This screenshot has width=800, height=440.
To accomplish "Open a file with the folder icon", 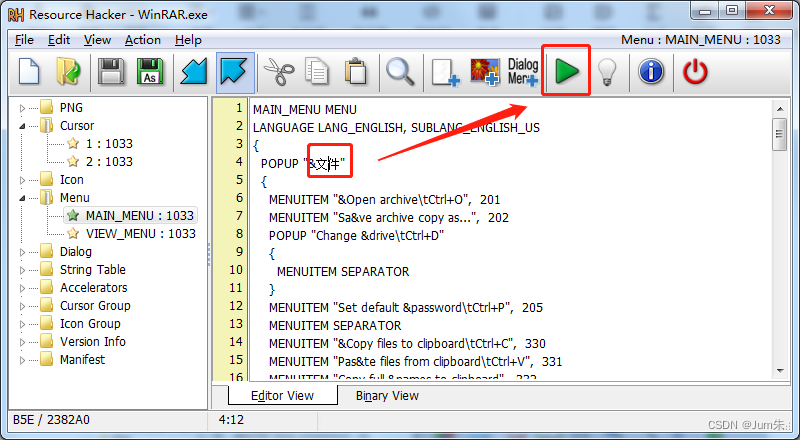I will point(68,71).
